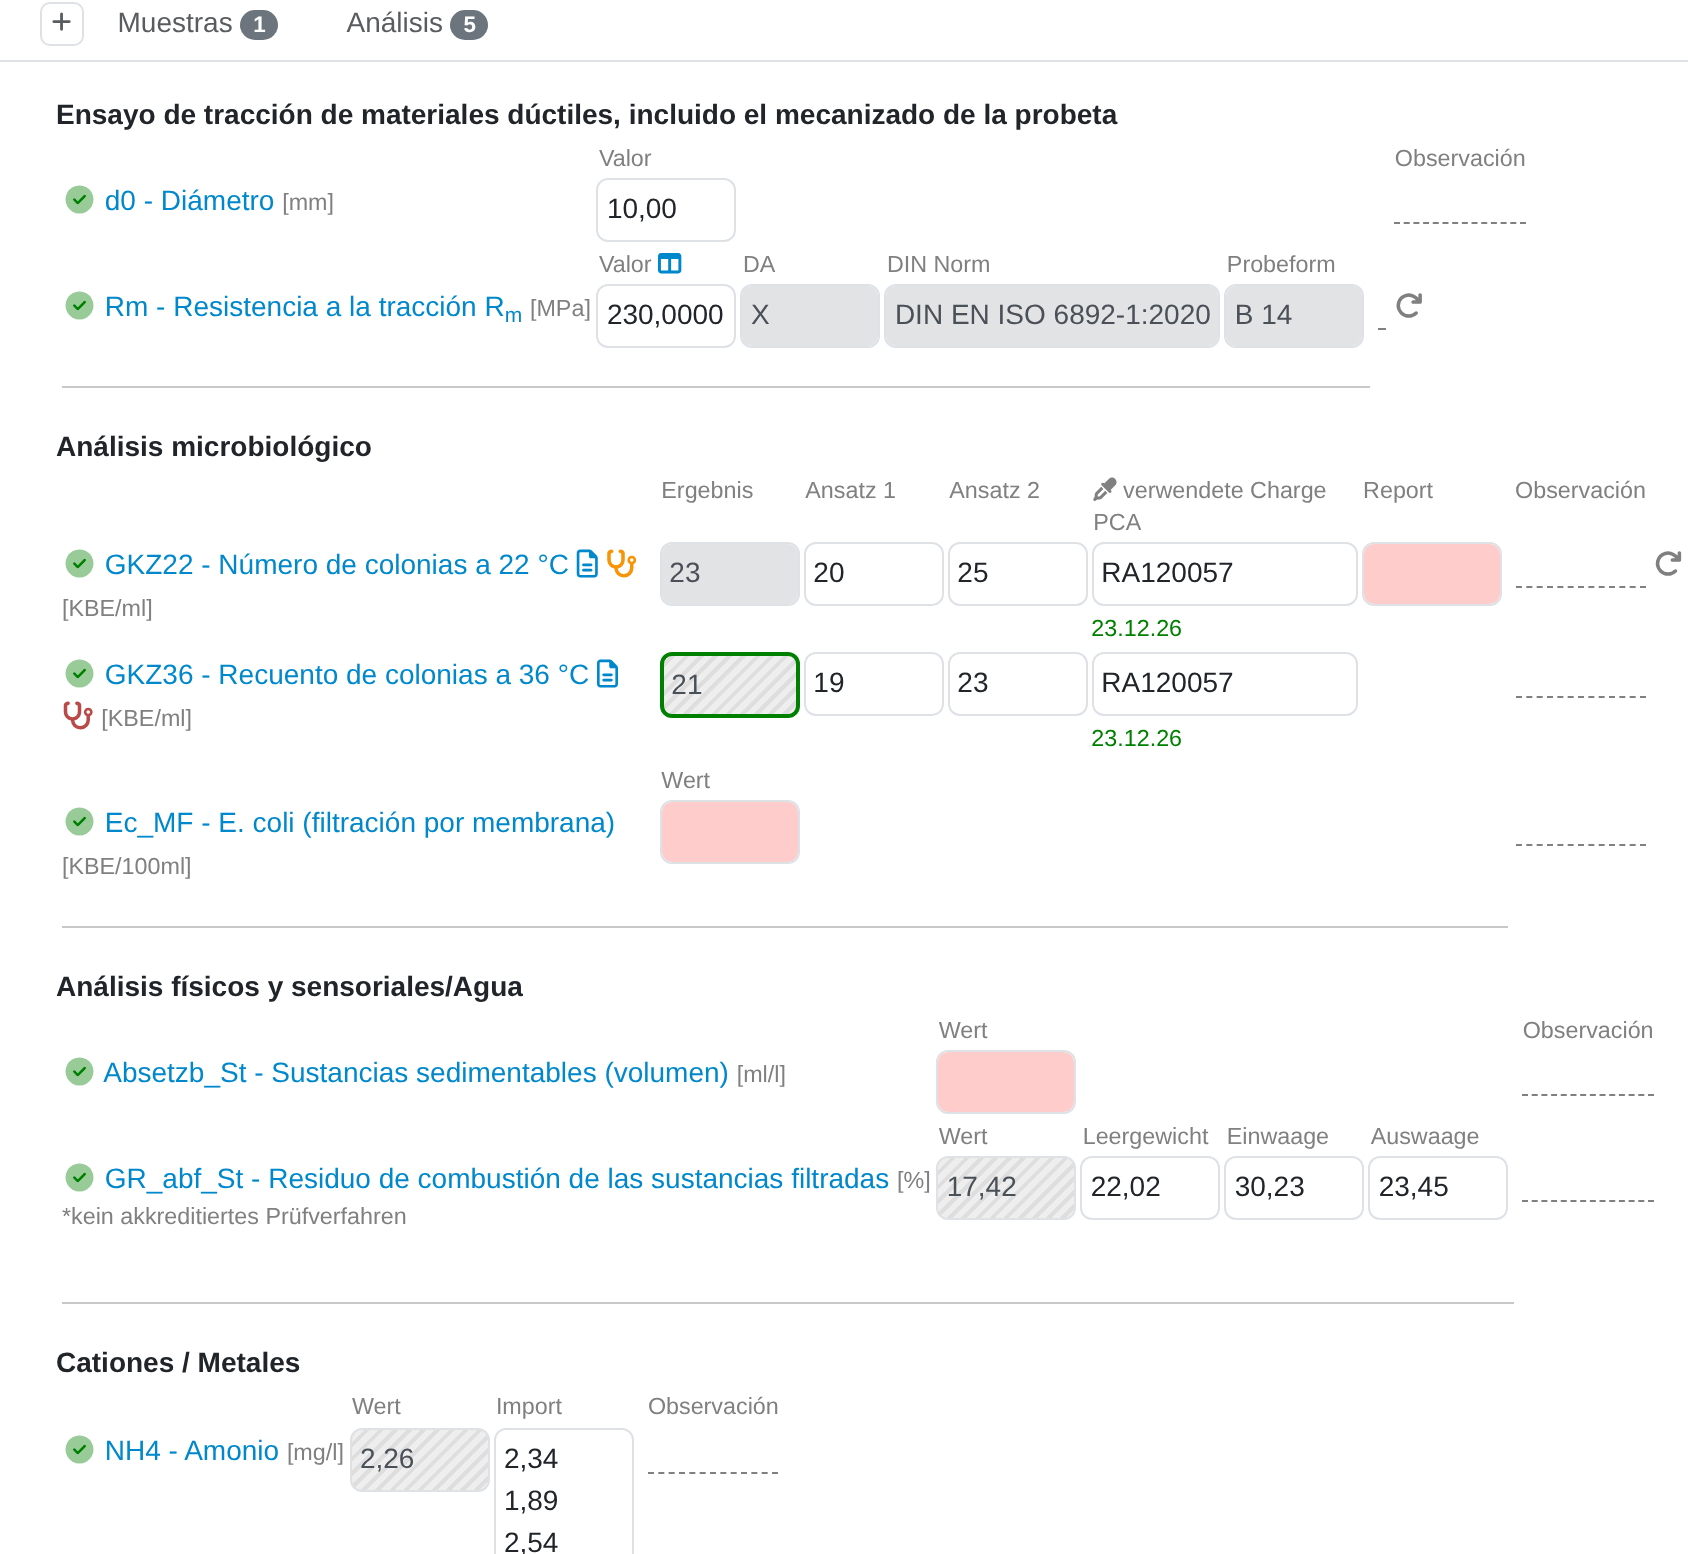Click GKZ22 Ansatz 1 field showing 20
This screenshot has height=1554, width=1688.
pos(874,574)
